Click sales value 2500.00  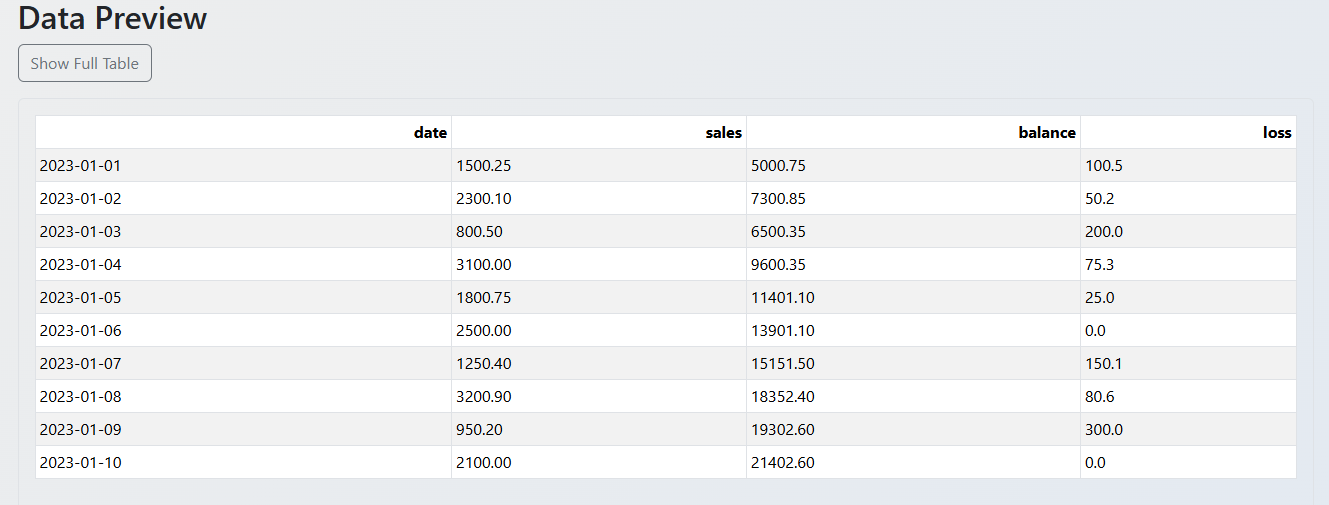599,330
